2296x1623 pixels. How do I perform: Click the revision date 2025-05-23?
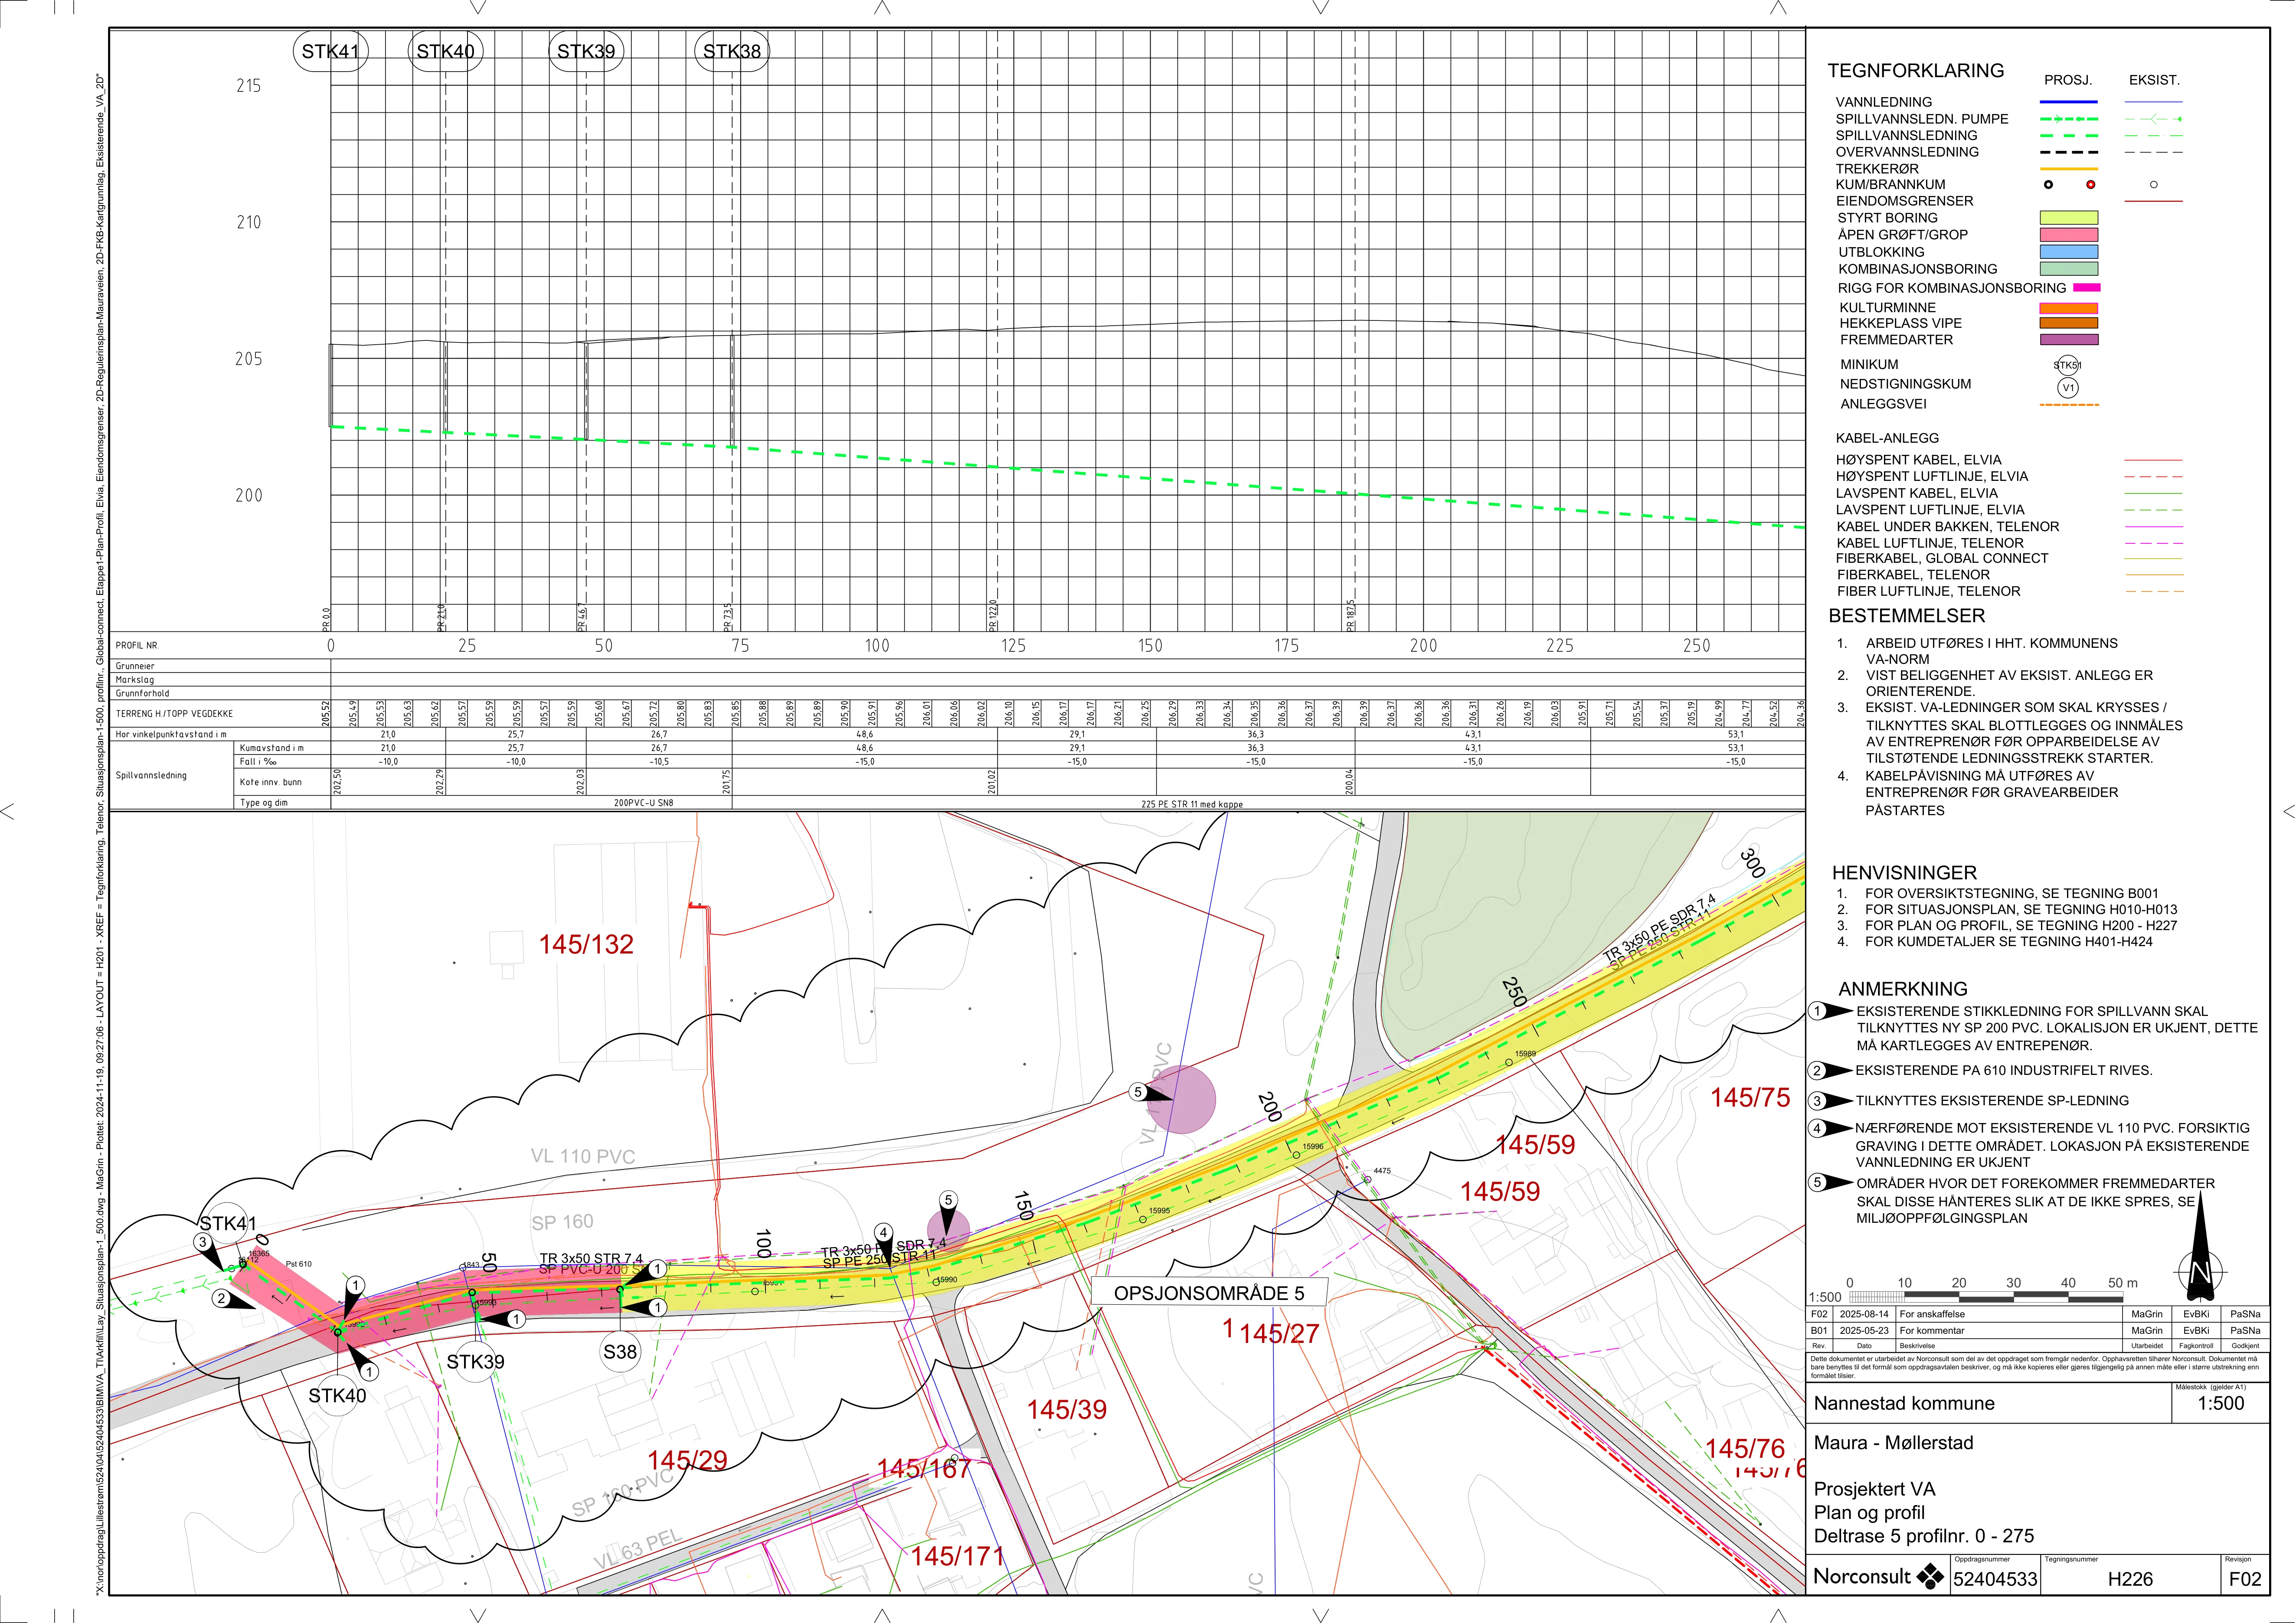coord(1865,1331)
